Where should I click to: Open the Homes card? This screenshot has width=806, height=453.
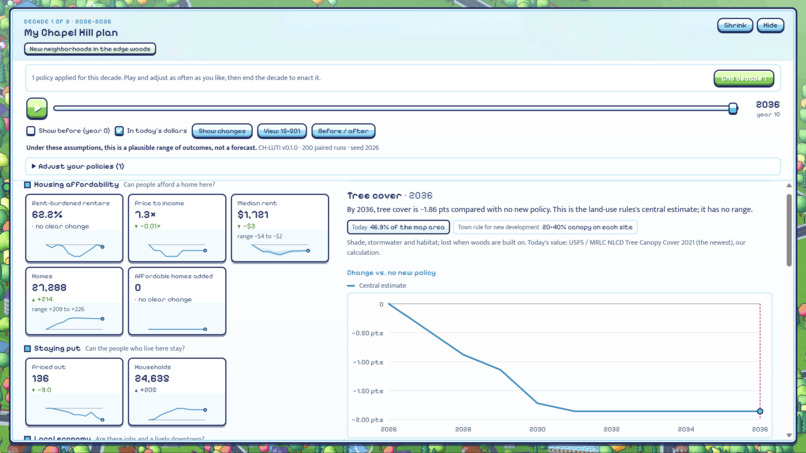click(74, 301)
